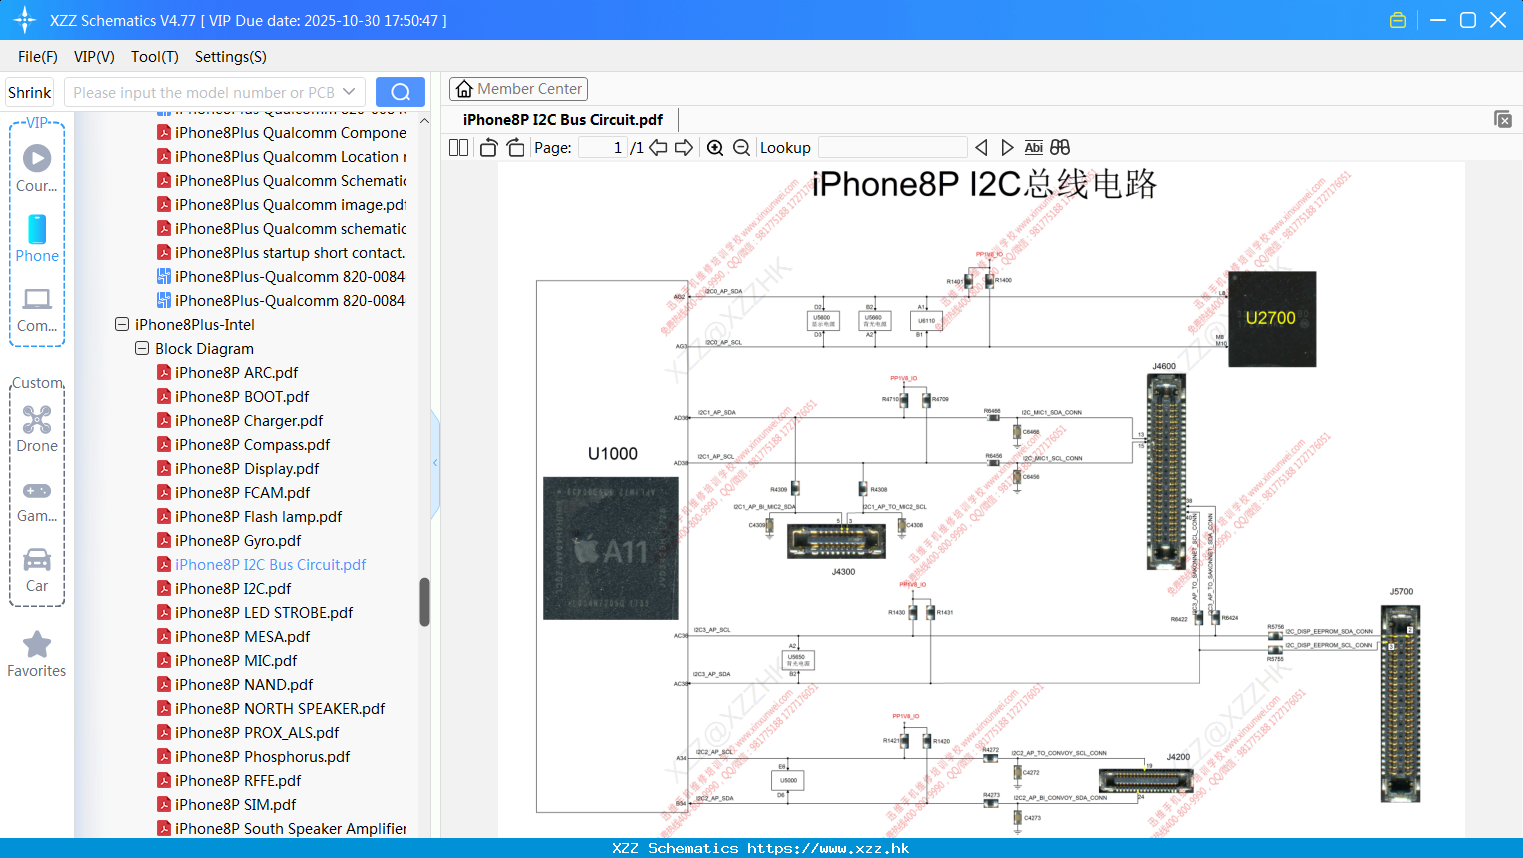This screenshot has height=858, width=1523.
Task: Select the Phone category icon
Action: pyautogui.click(x=37, y=229)
